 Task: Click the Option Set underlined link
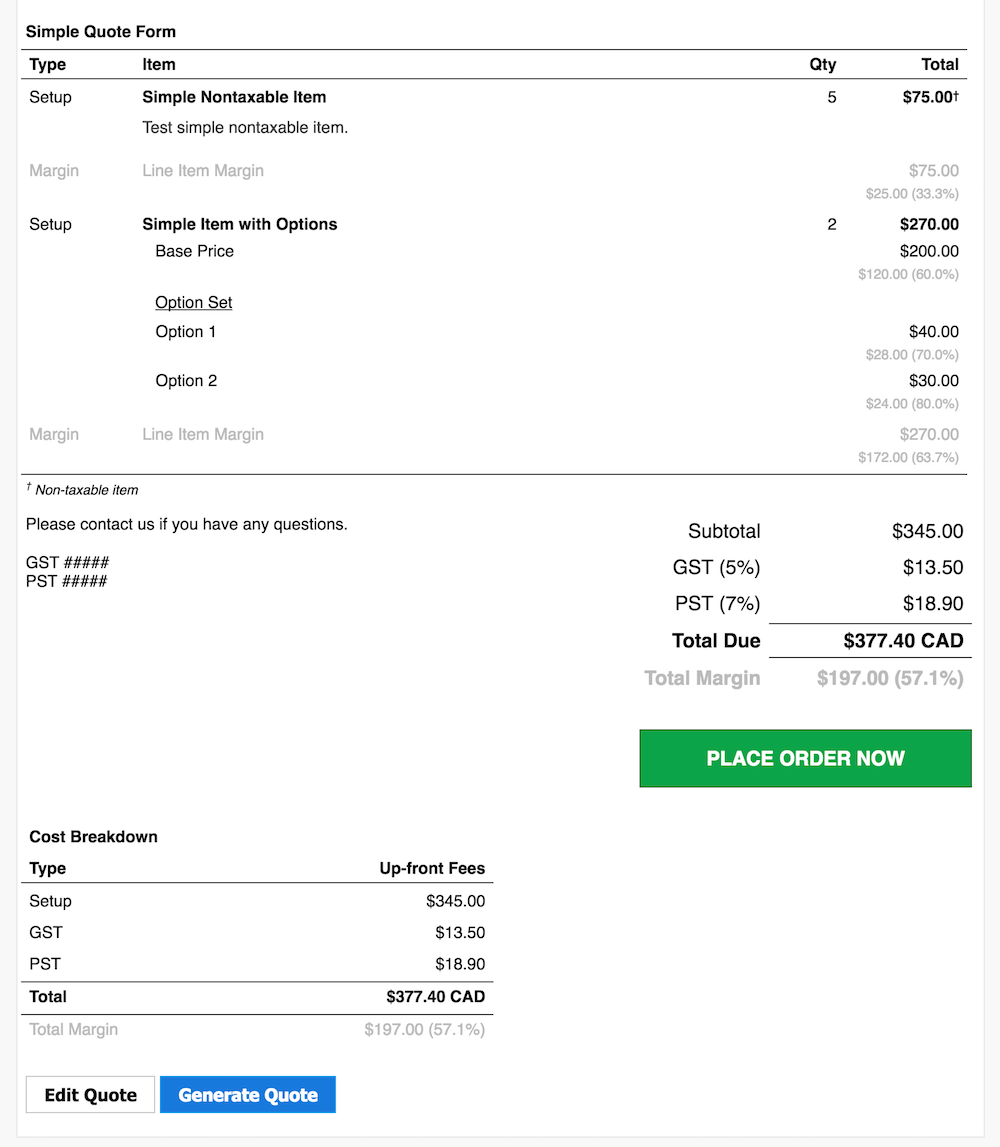coord(194,302)
